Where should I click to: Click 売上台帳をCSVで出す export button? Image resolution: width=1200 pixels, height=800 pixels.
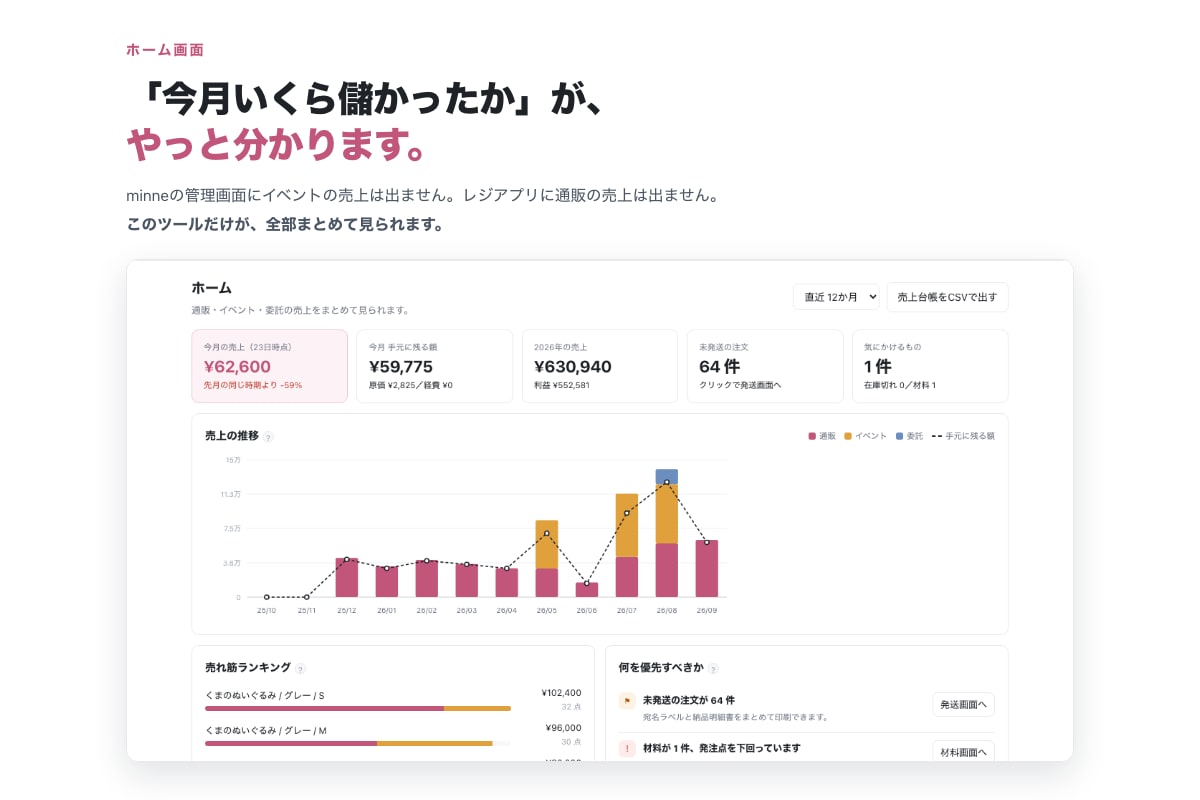click(x=947, y=297)
